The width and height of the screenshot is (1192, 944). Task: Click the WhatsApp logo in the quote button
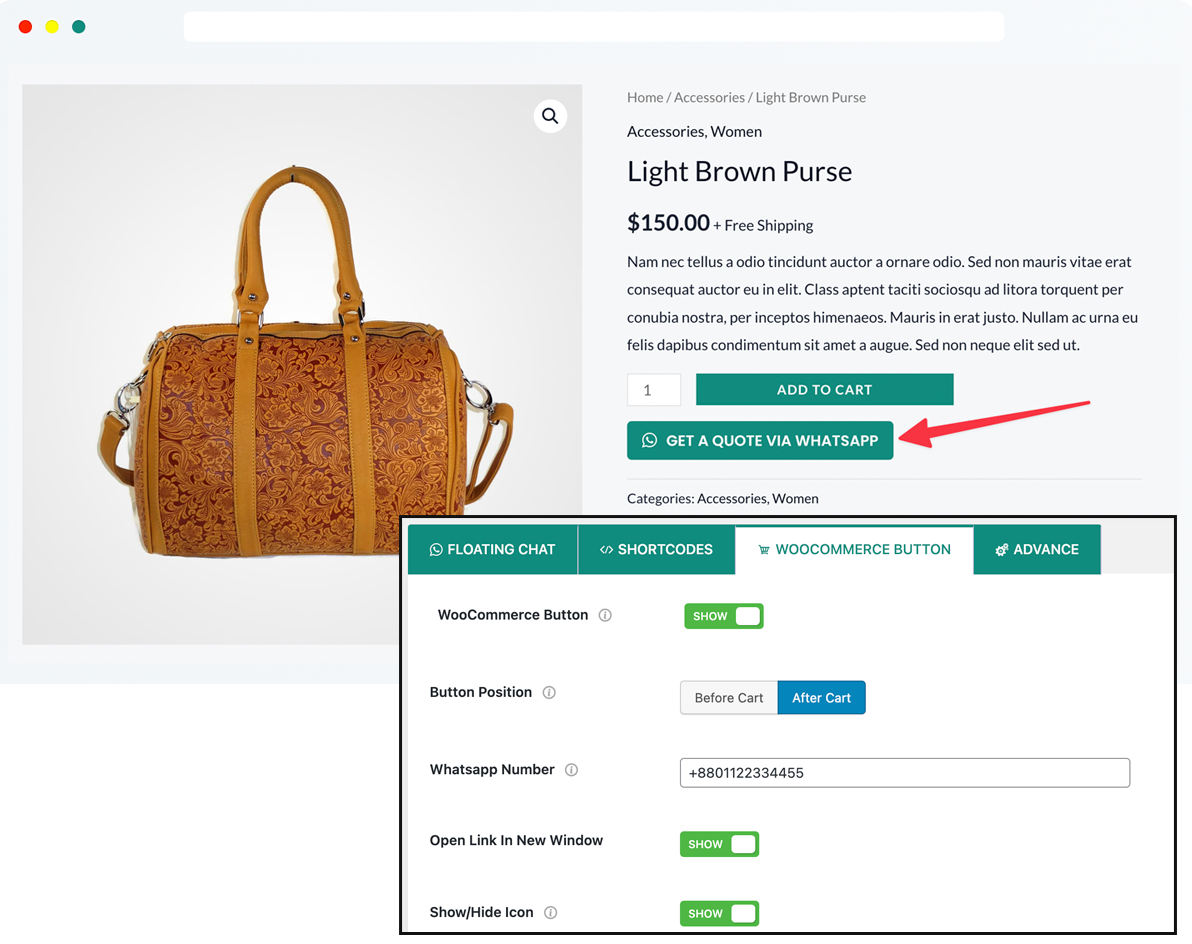[x=649, y=440]
